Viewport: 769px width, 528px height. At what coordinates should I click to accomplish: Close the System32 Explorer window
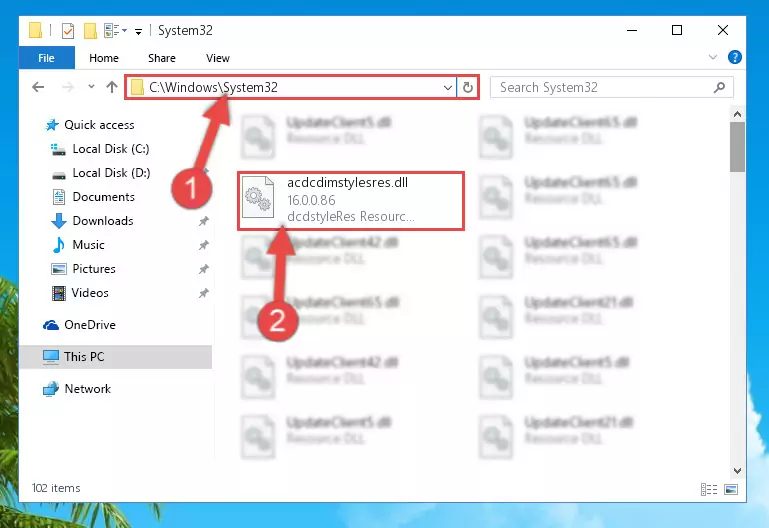click(722, 30)
